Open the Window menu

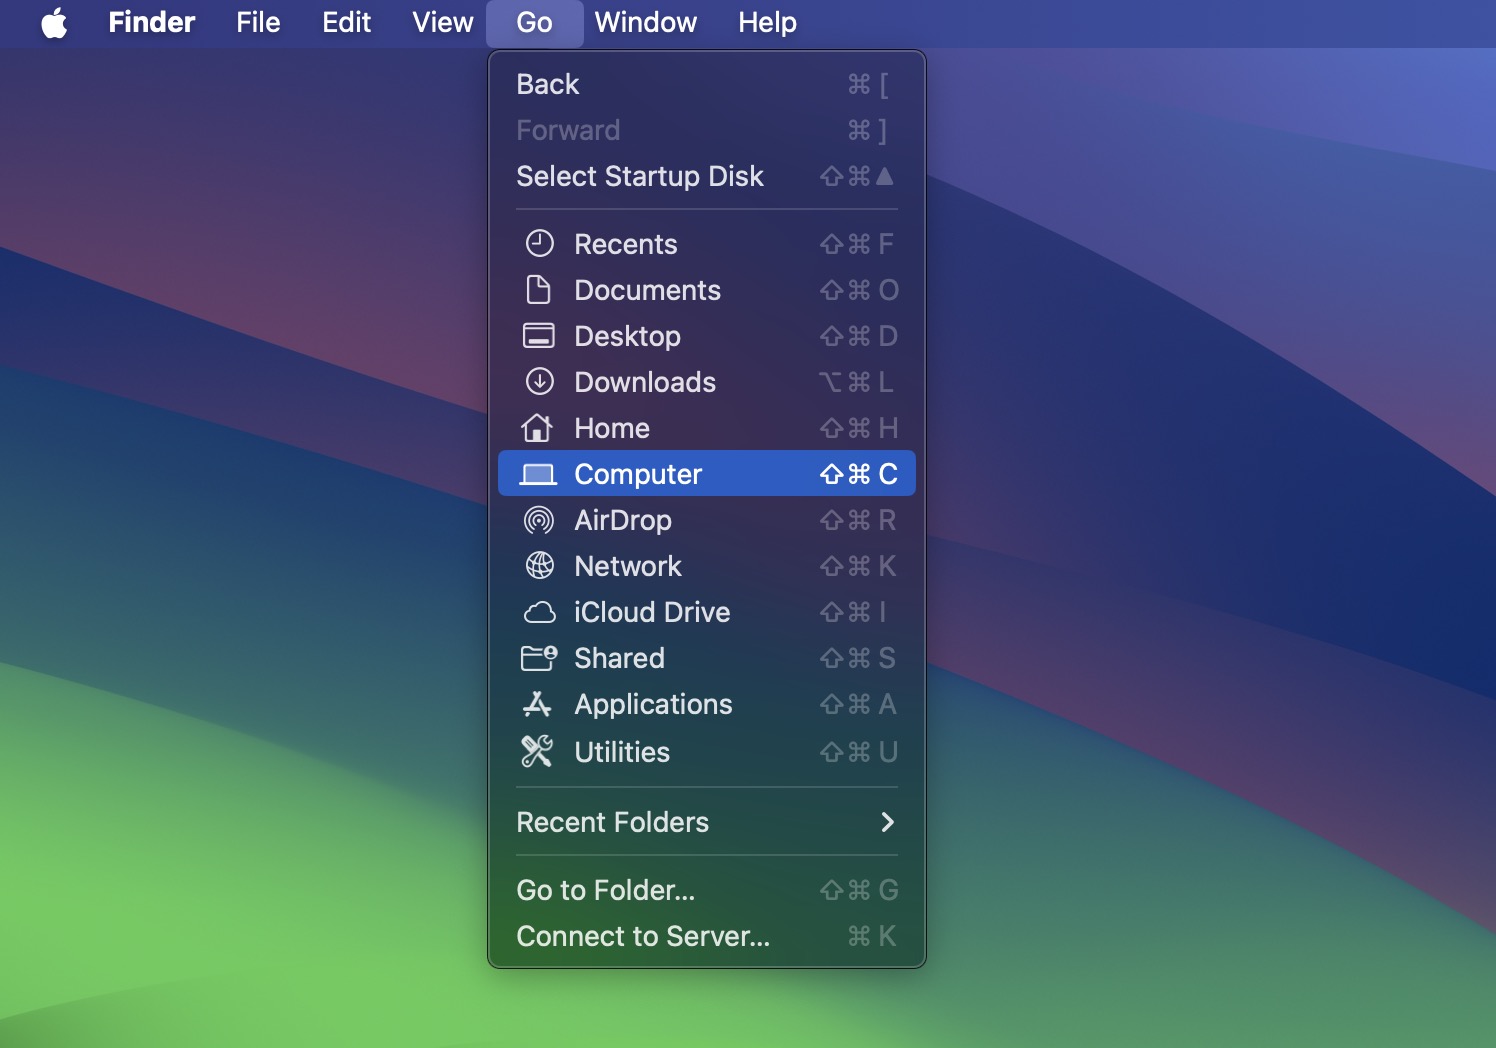pyautogui.click(x=646, y=23)
